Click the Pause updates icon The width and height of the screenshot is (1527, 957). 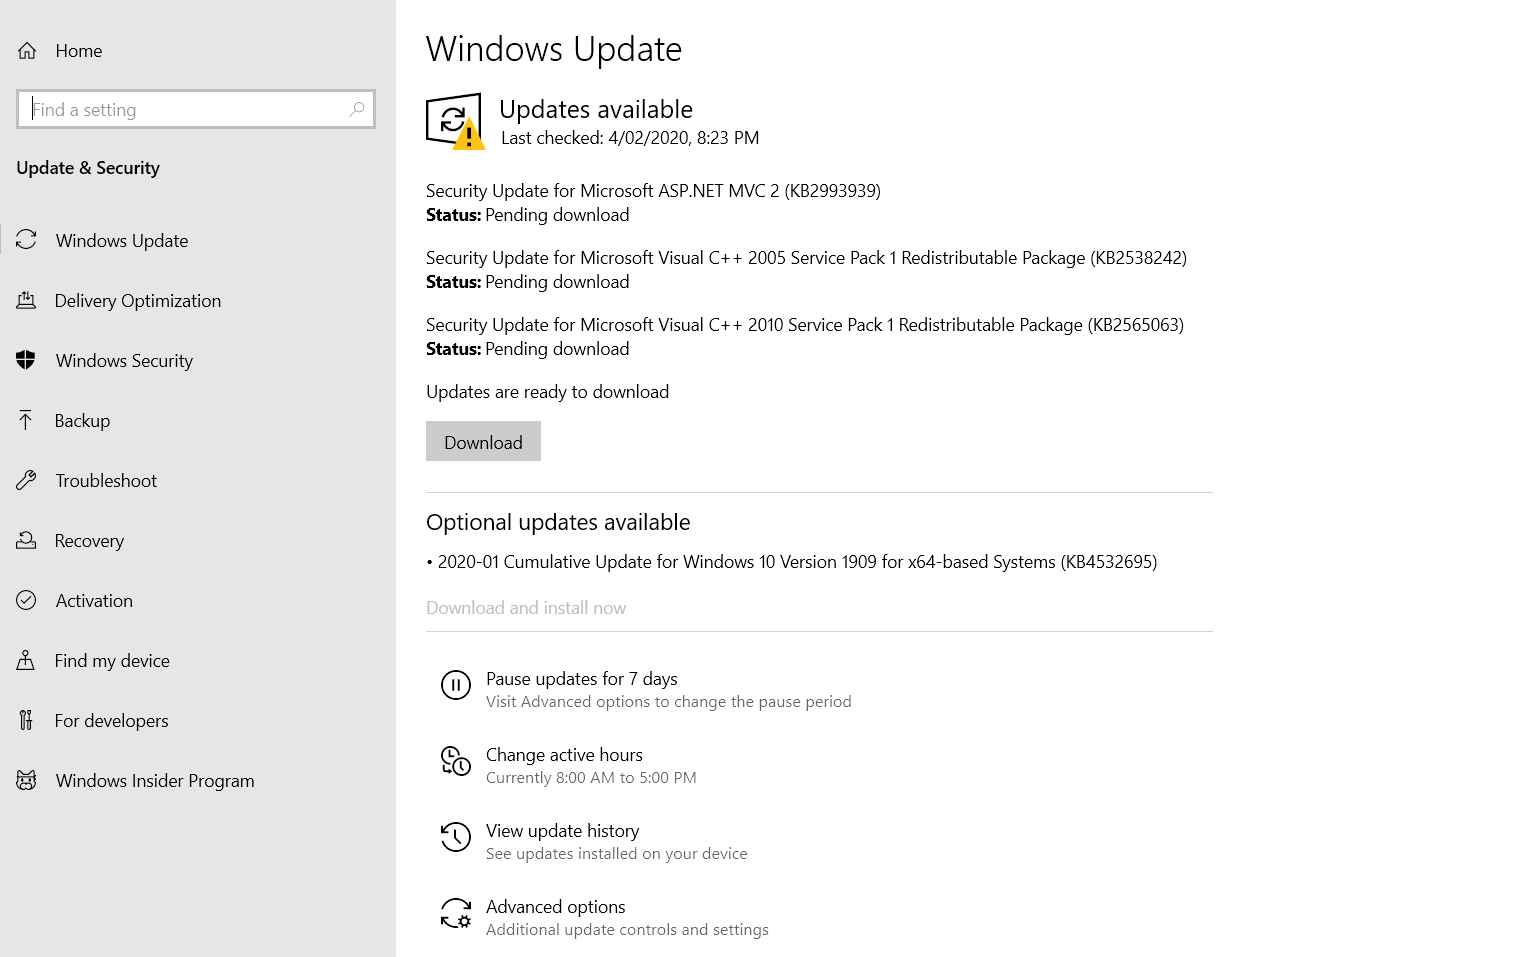pos(455,685)
